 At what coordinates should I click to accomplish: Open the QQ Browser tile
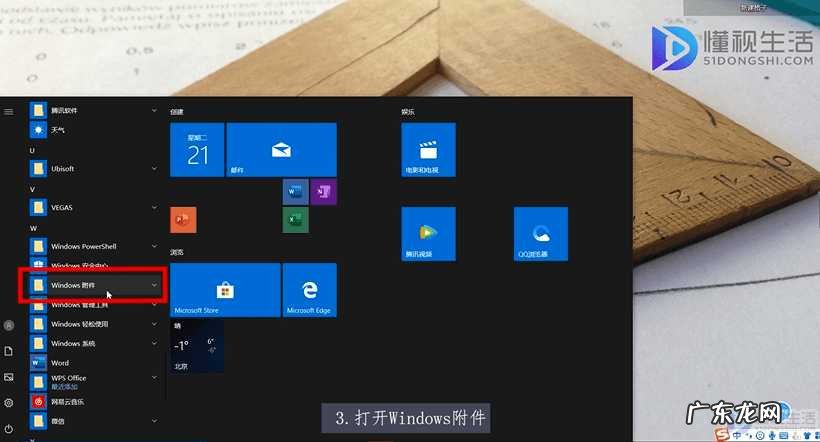pos(540,234)
